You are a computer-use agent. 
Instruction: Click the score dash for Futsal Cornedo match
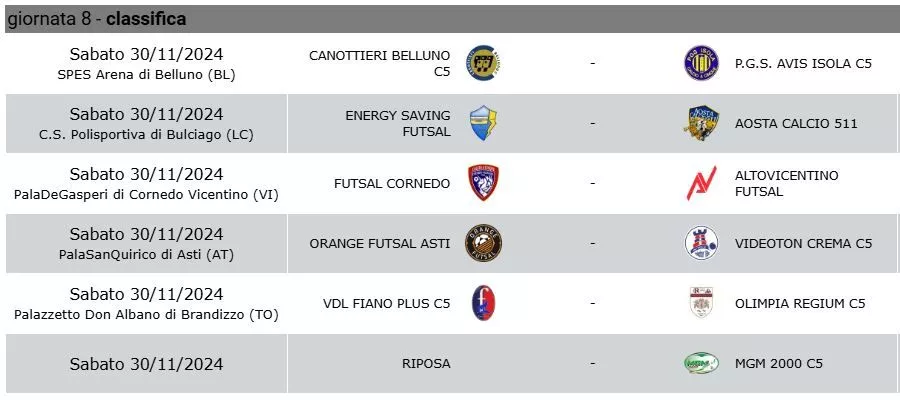[x=592, y=183]
